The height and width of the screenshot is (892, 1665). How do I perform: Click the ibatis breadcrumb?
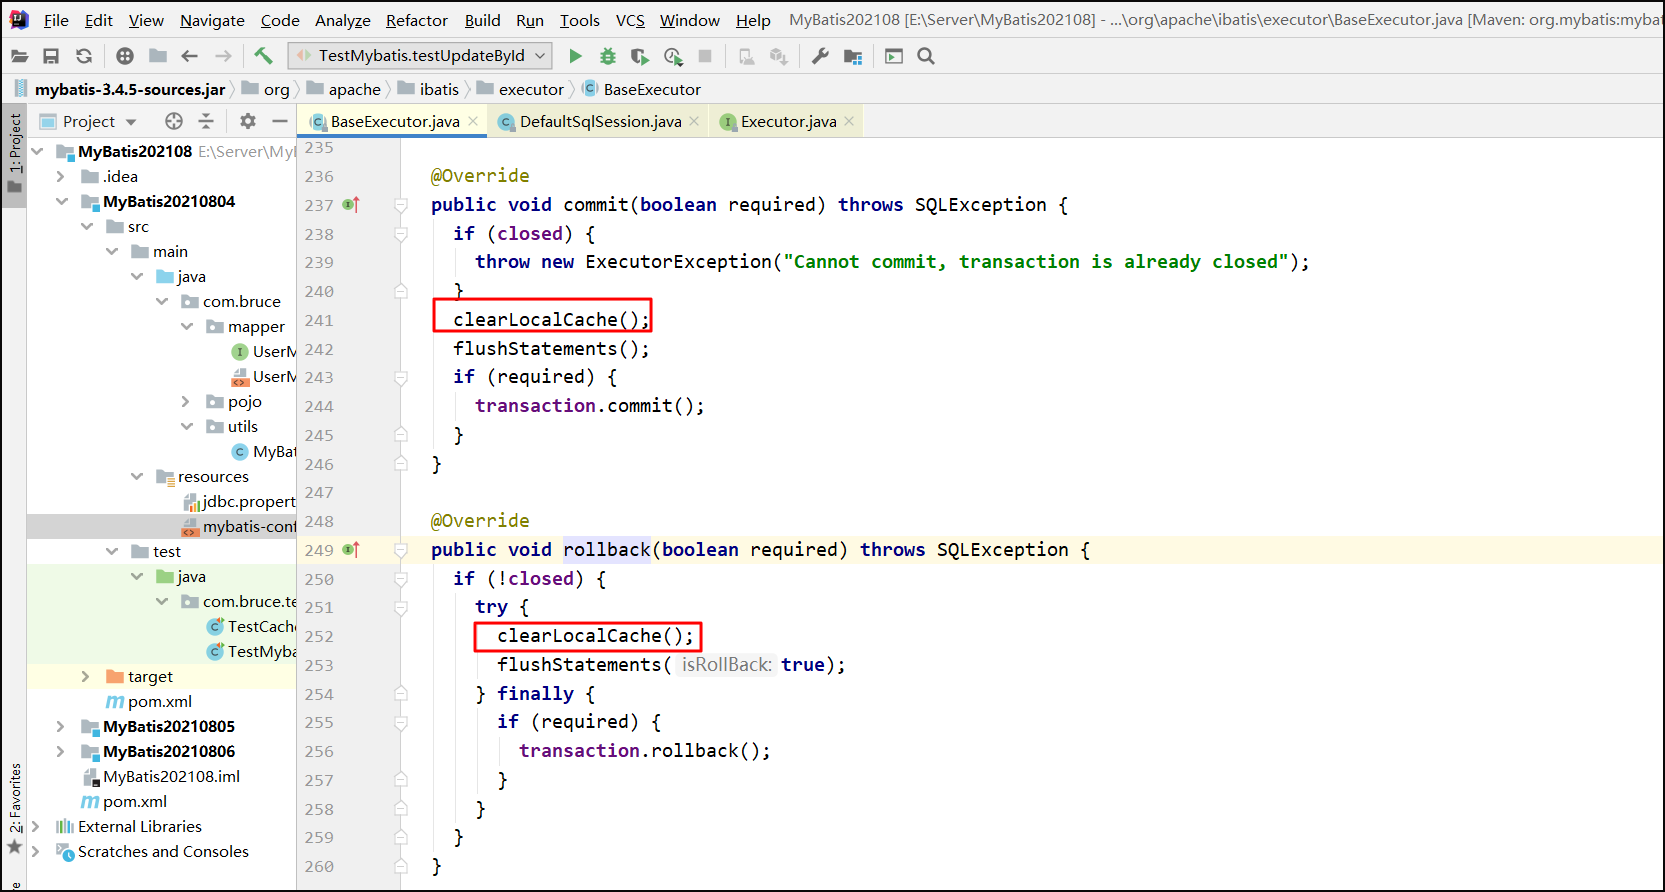[x=439, y=90]
